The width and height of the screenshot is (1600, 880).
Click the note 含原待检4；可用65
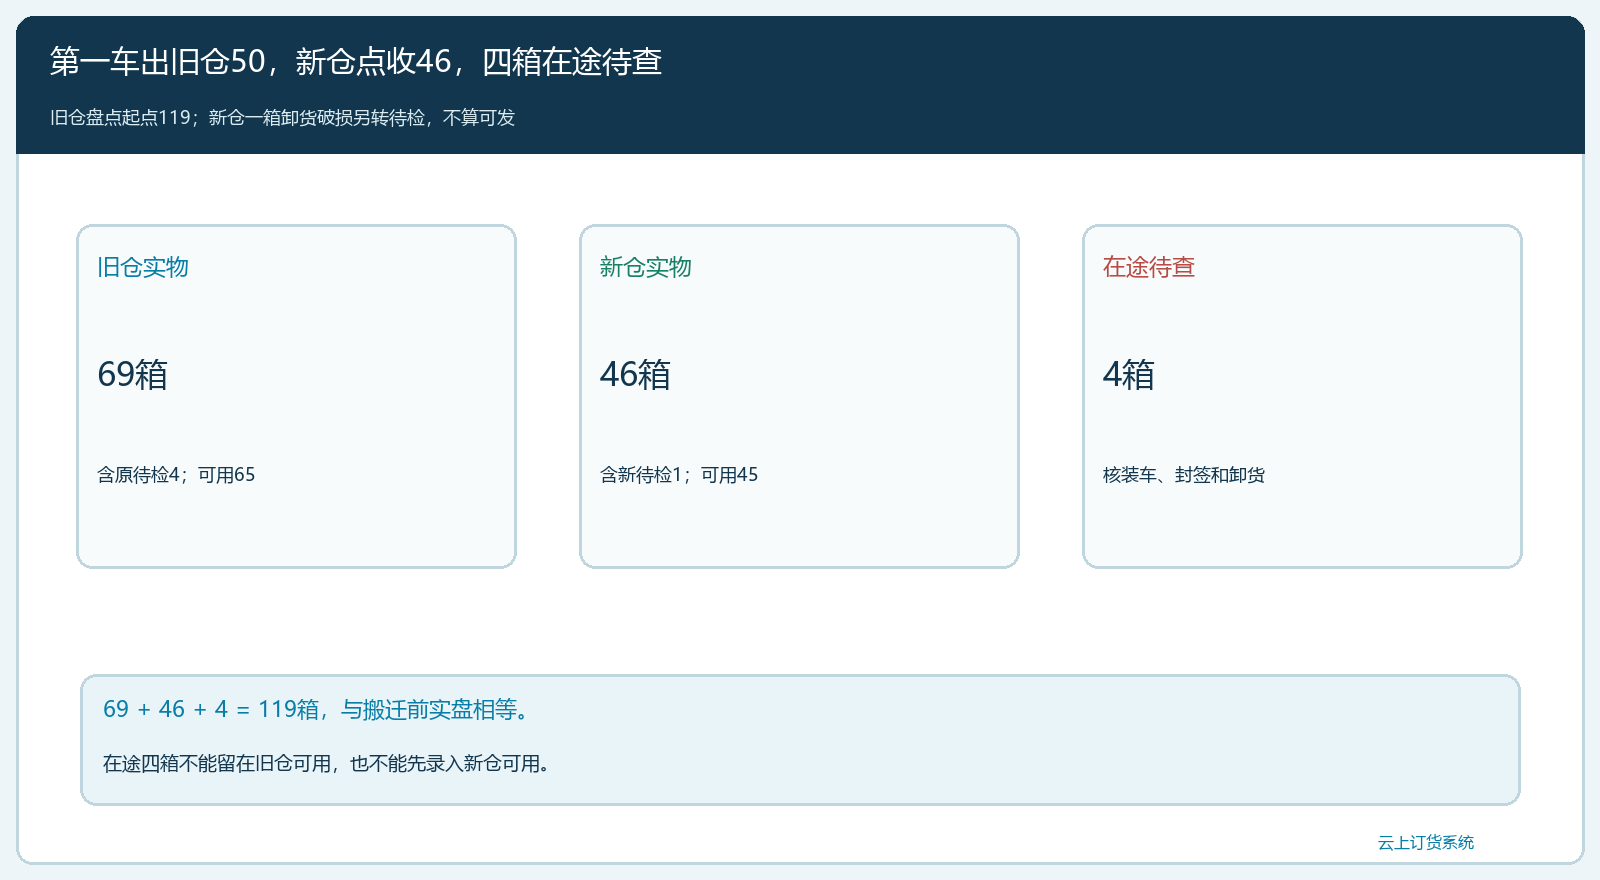(176, 475)
